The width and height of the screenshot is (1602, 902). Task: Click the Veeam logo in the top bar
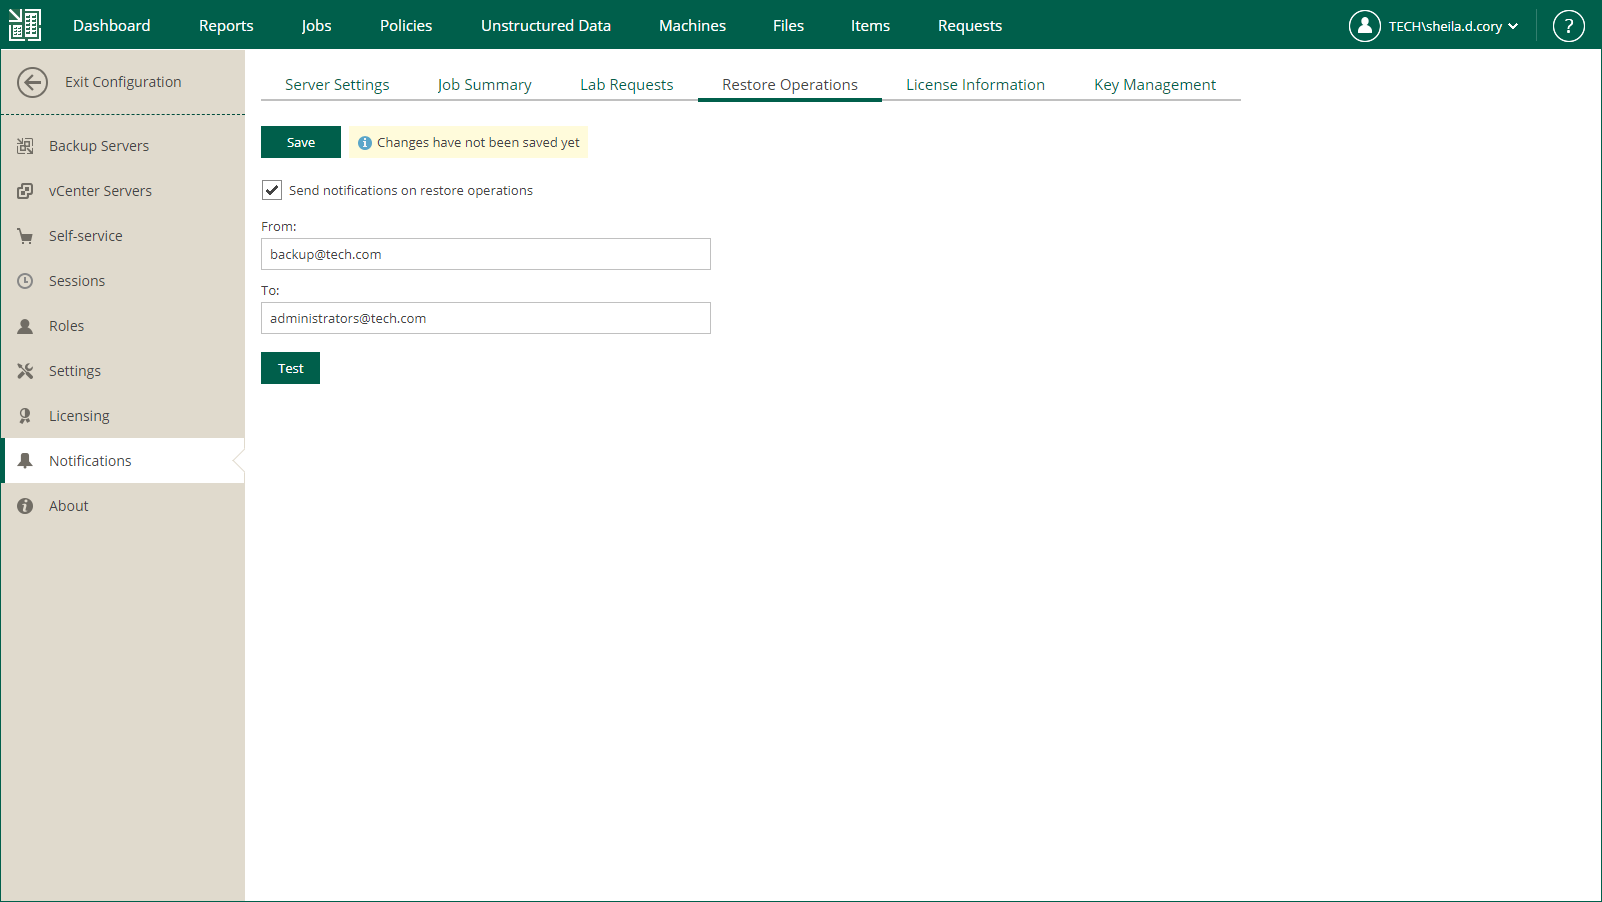click(x=25, y=24)
